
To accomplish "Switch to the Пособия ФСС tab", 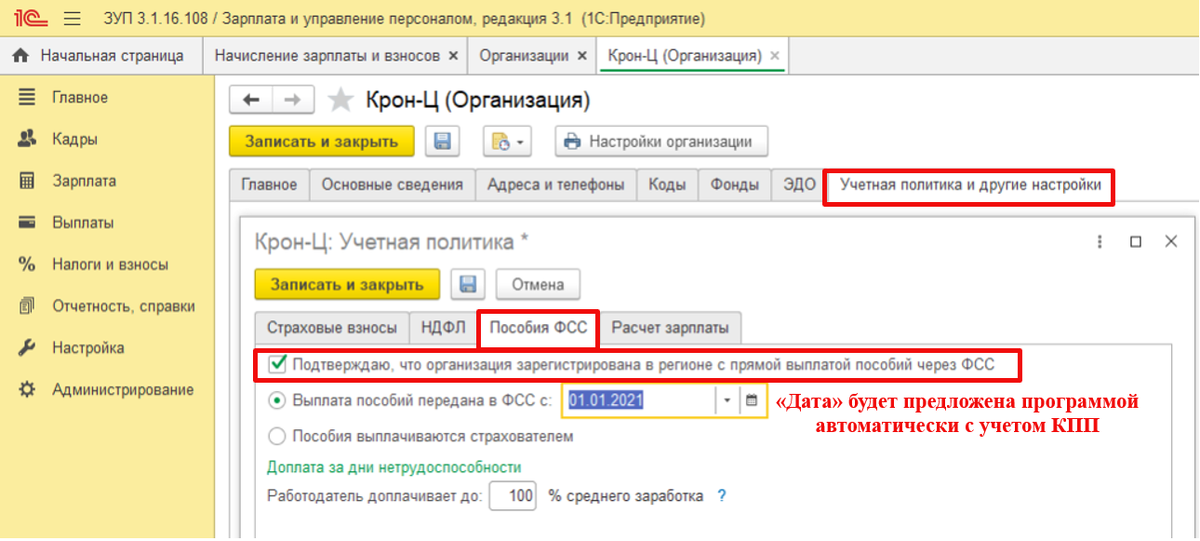I will (538, 327).
